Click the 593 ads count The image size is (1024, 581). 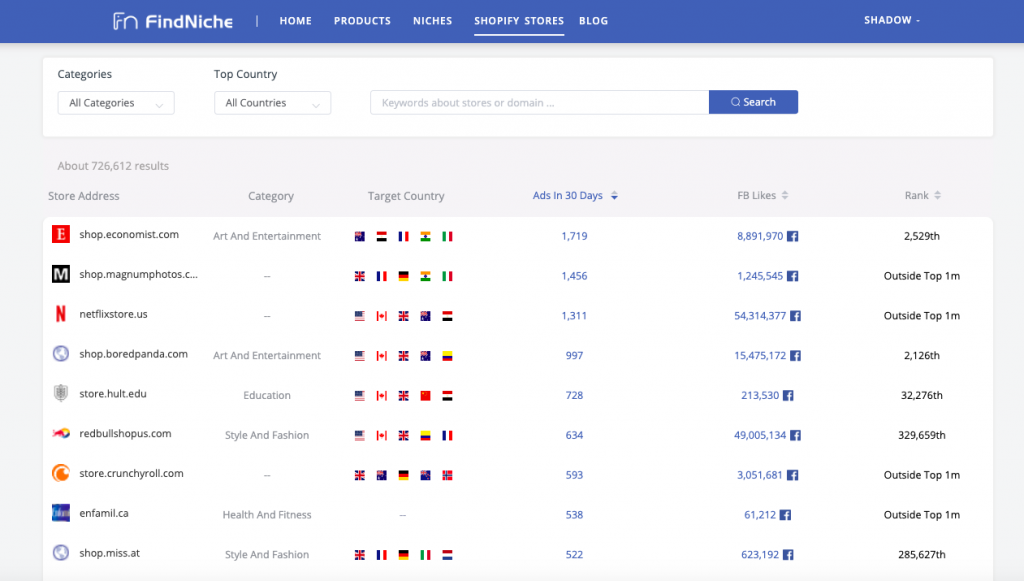574,475
